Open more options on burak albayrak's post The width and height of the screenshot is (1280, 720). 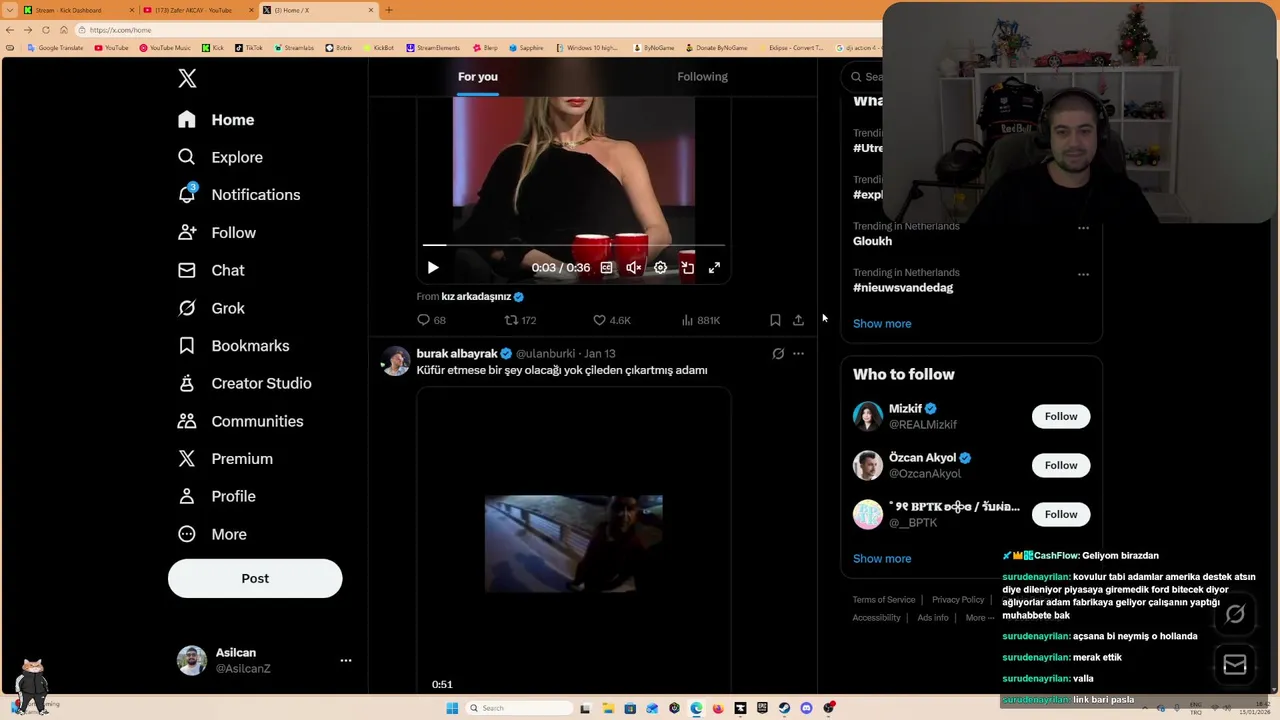798,354
